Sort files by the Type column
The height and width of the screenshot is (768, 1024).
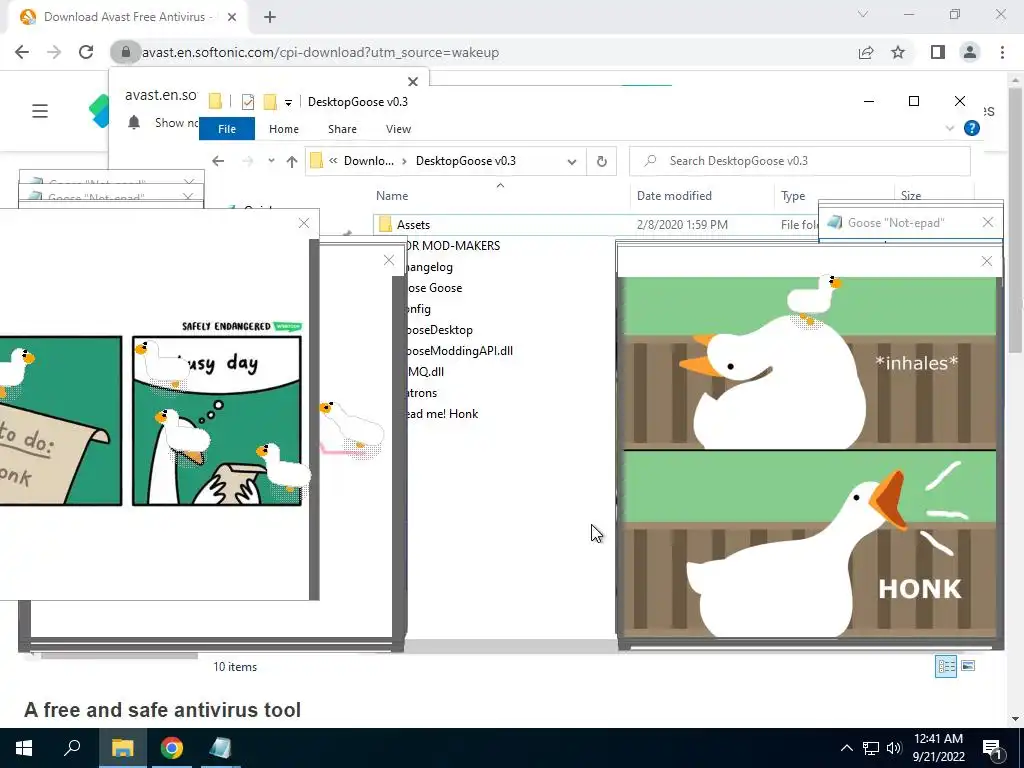point(793,196)
